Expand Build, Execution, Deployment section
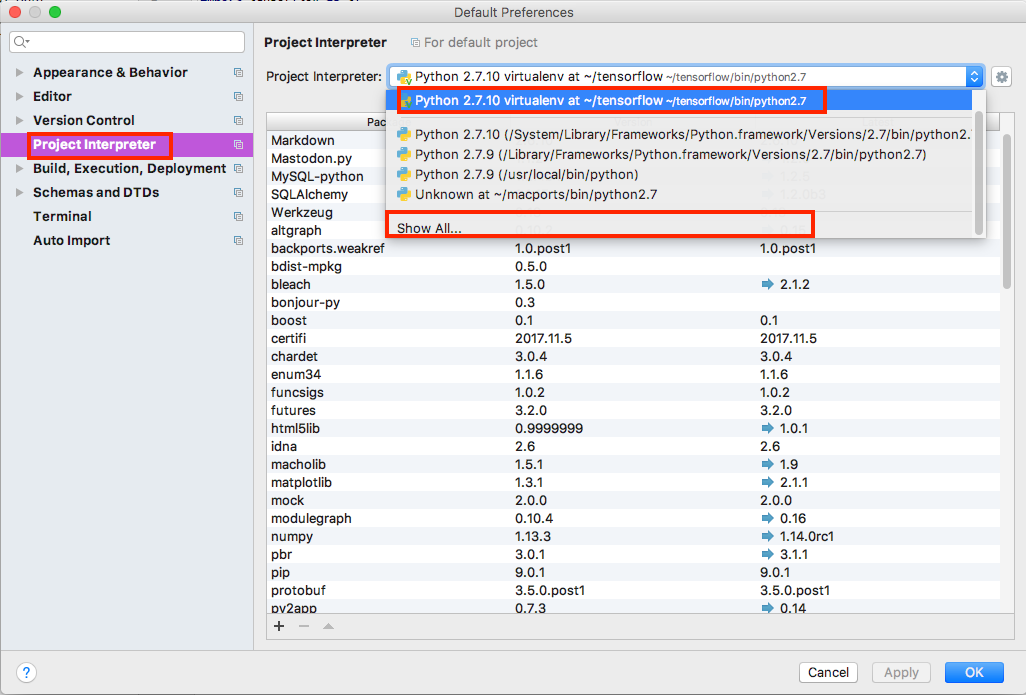Image resolution: width=1026 pixels, height=695 pixels. pyautogui.click(x=20, y=169)
